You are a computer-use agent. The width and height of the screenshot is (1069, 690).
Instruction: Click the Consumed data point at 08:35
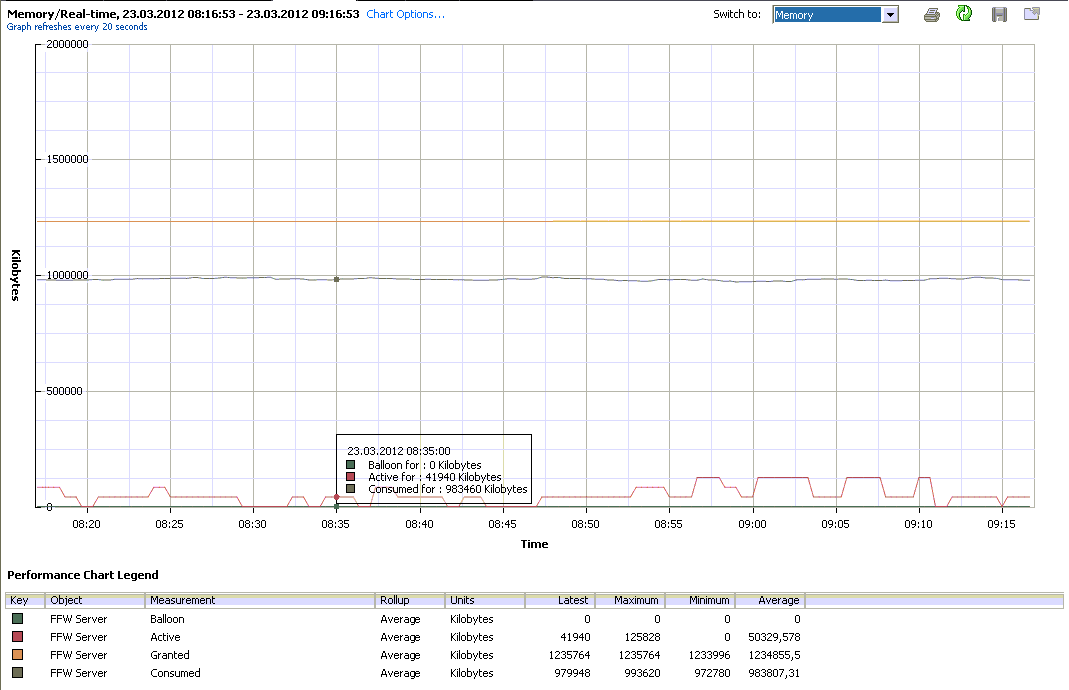(337, 279)
